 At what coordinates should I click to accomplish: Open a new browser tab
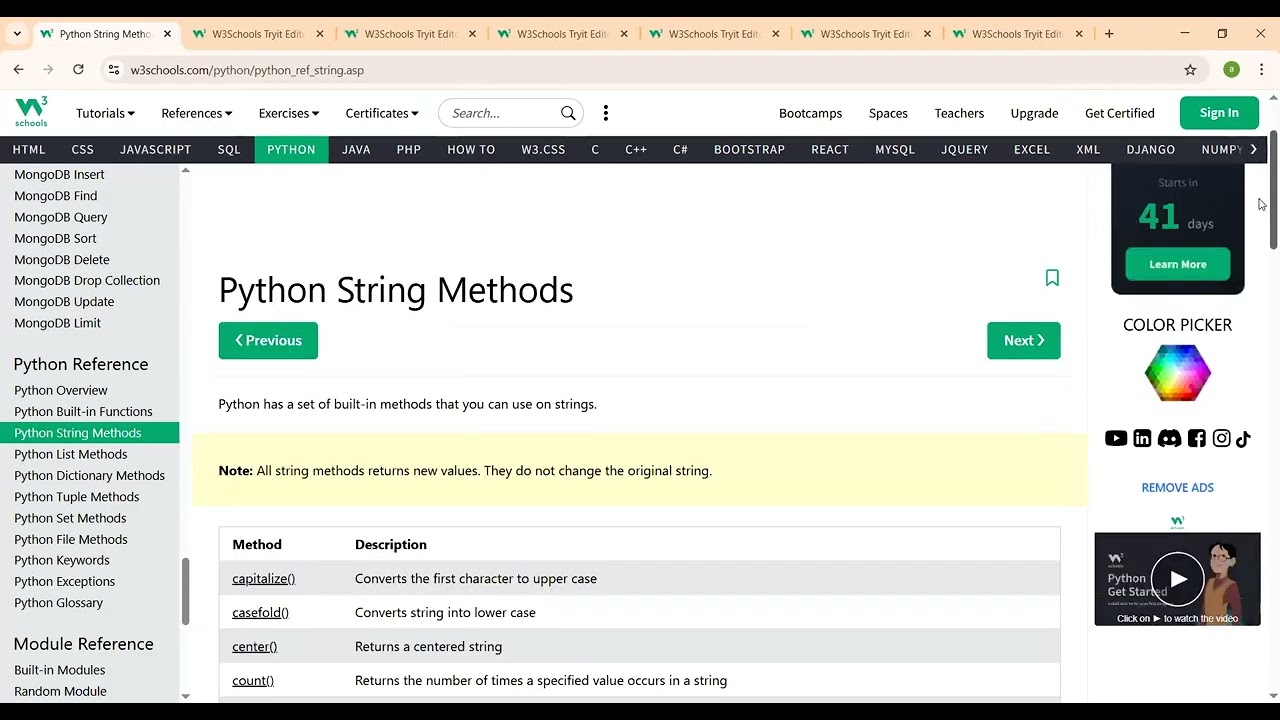1109,34
